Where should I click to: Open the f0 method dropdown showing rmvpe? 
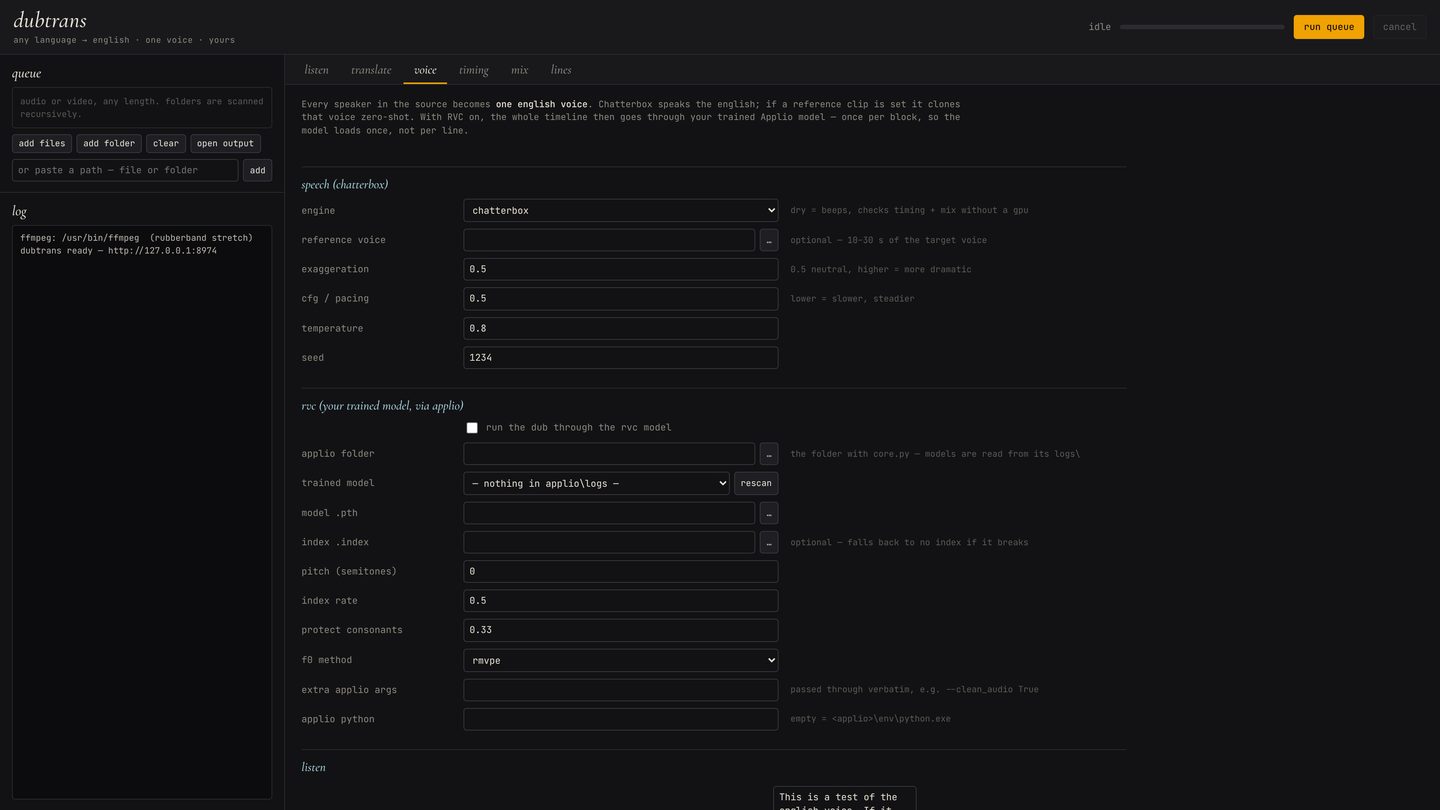click(x=621, y=660)
